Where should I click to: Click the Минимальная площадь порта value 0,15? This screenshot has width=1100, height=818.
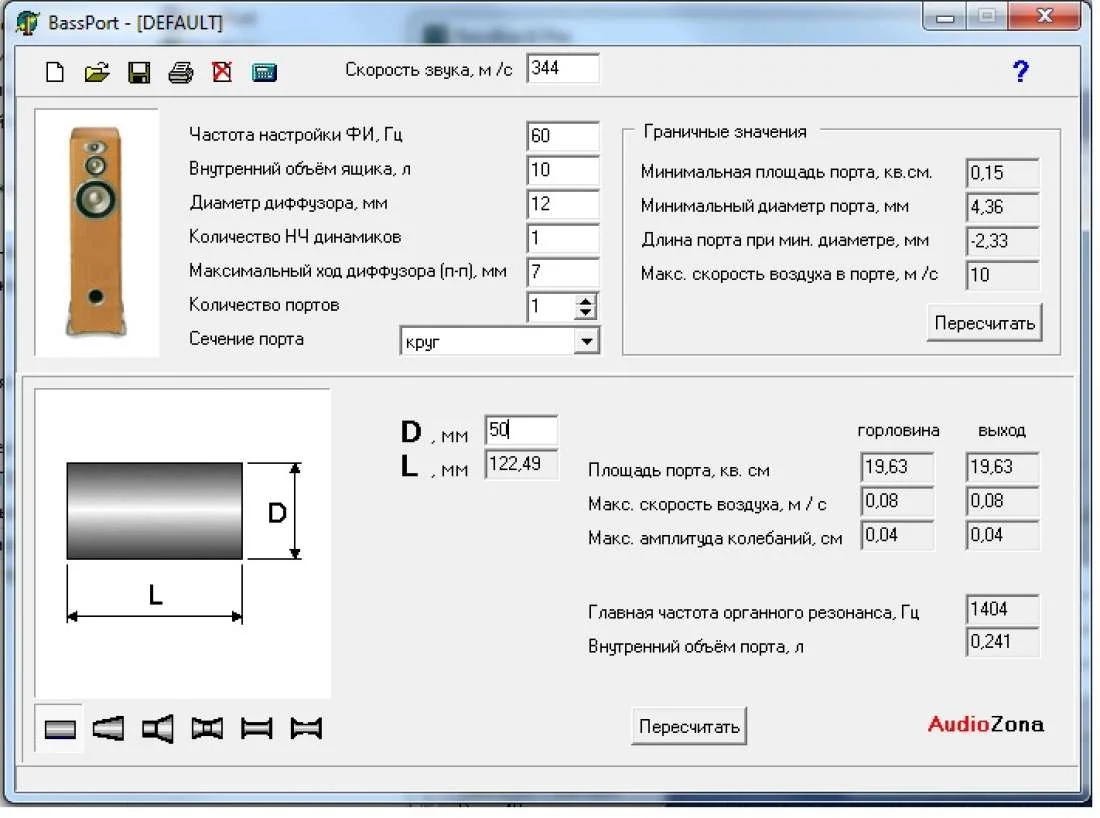point(1002,173)
